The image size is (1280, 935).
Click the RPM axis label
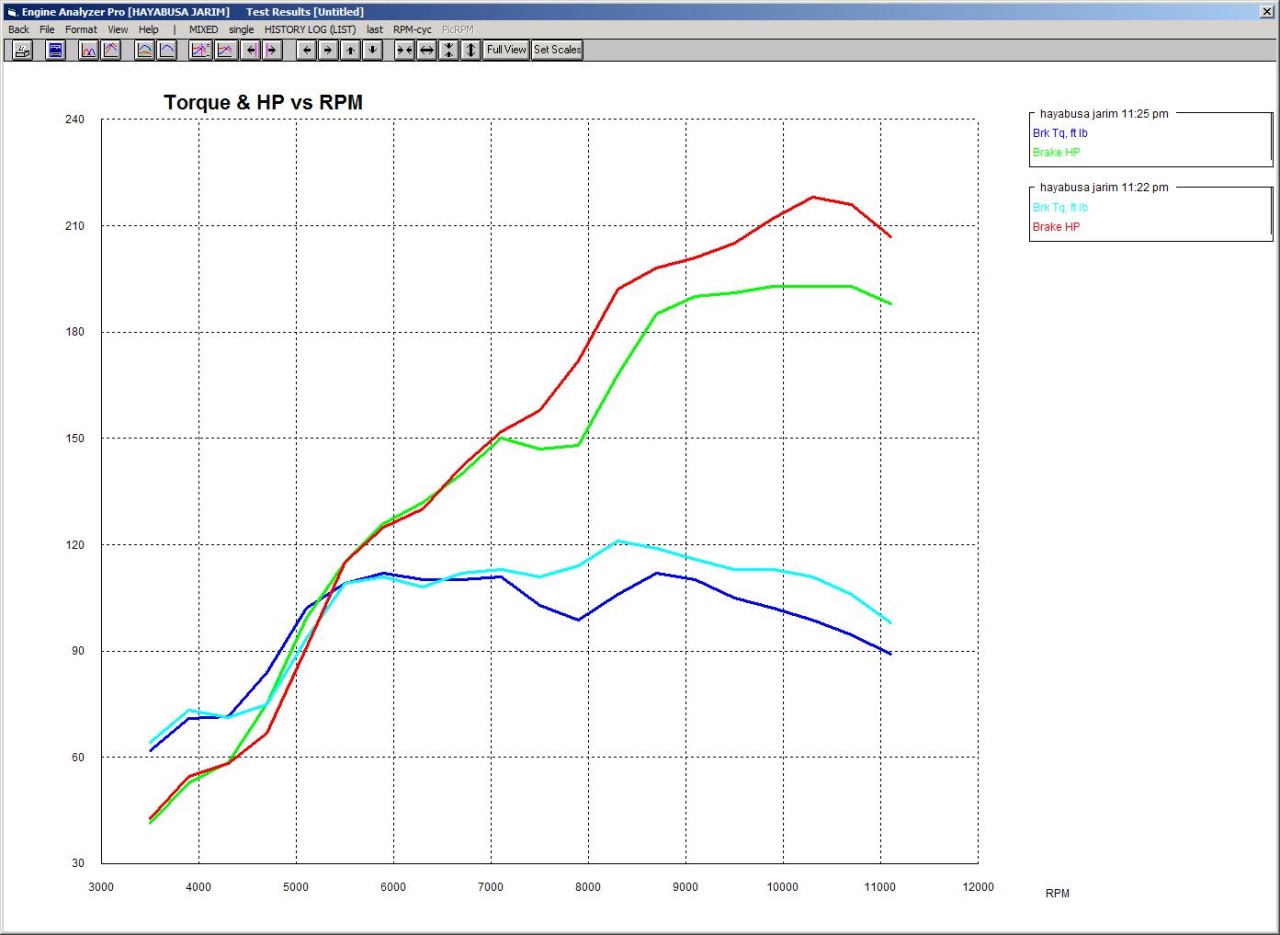[x=1057, y=893]
